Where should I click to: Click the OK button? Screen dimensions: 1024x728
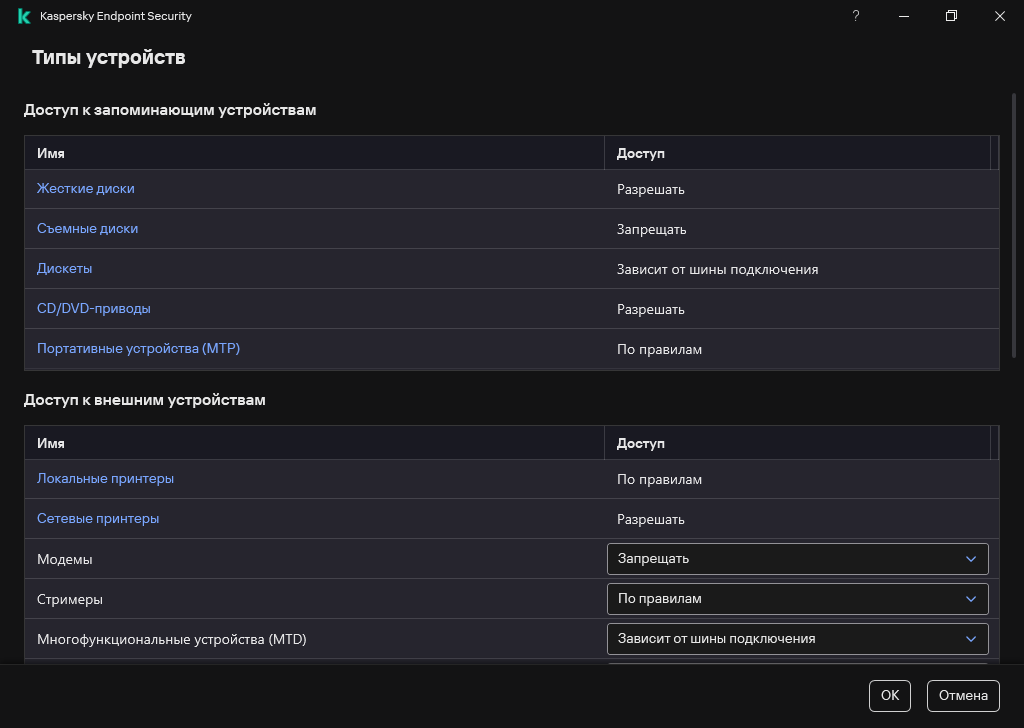point(889,695)
